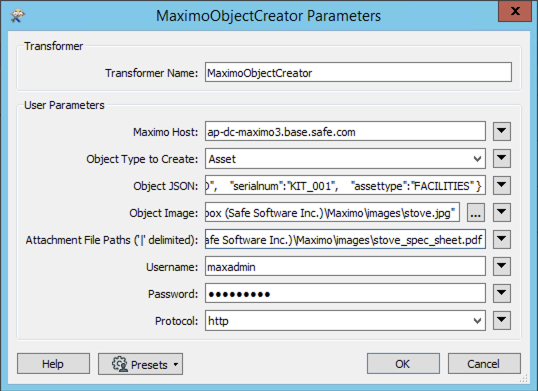Viewport: 538px width, 391px height.
Task: Open the Presets gear button
Action: (x=140, y=364)
